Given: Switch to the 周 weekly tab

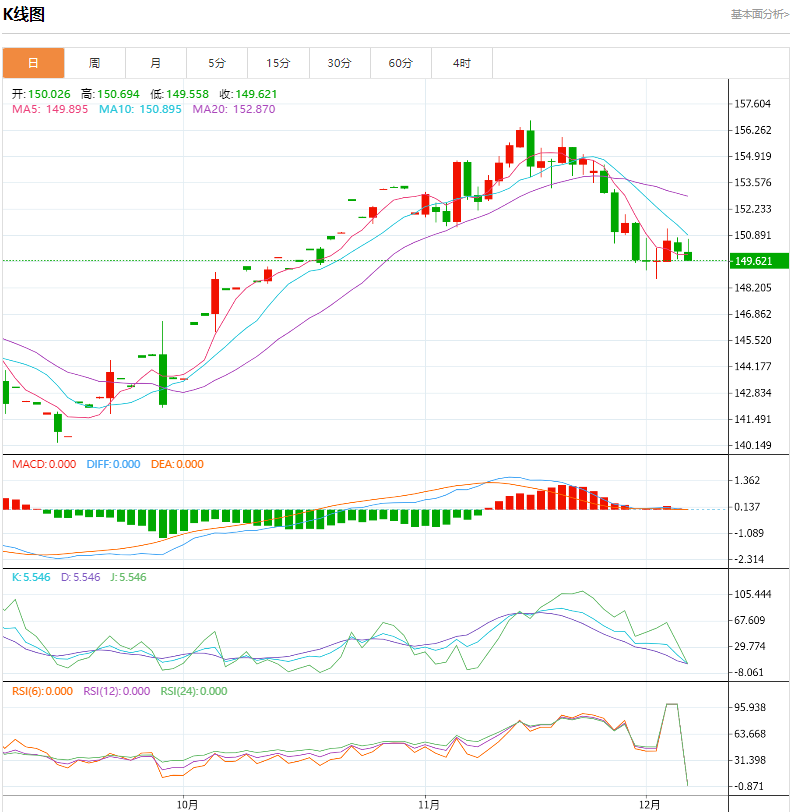Looking at the screenshot, I should point(95,63).
